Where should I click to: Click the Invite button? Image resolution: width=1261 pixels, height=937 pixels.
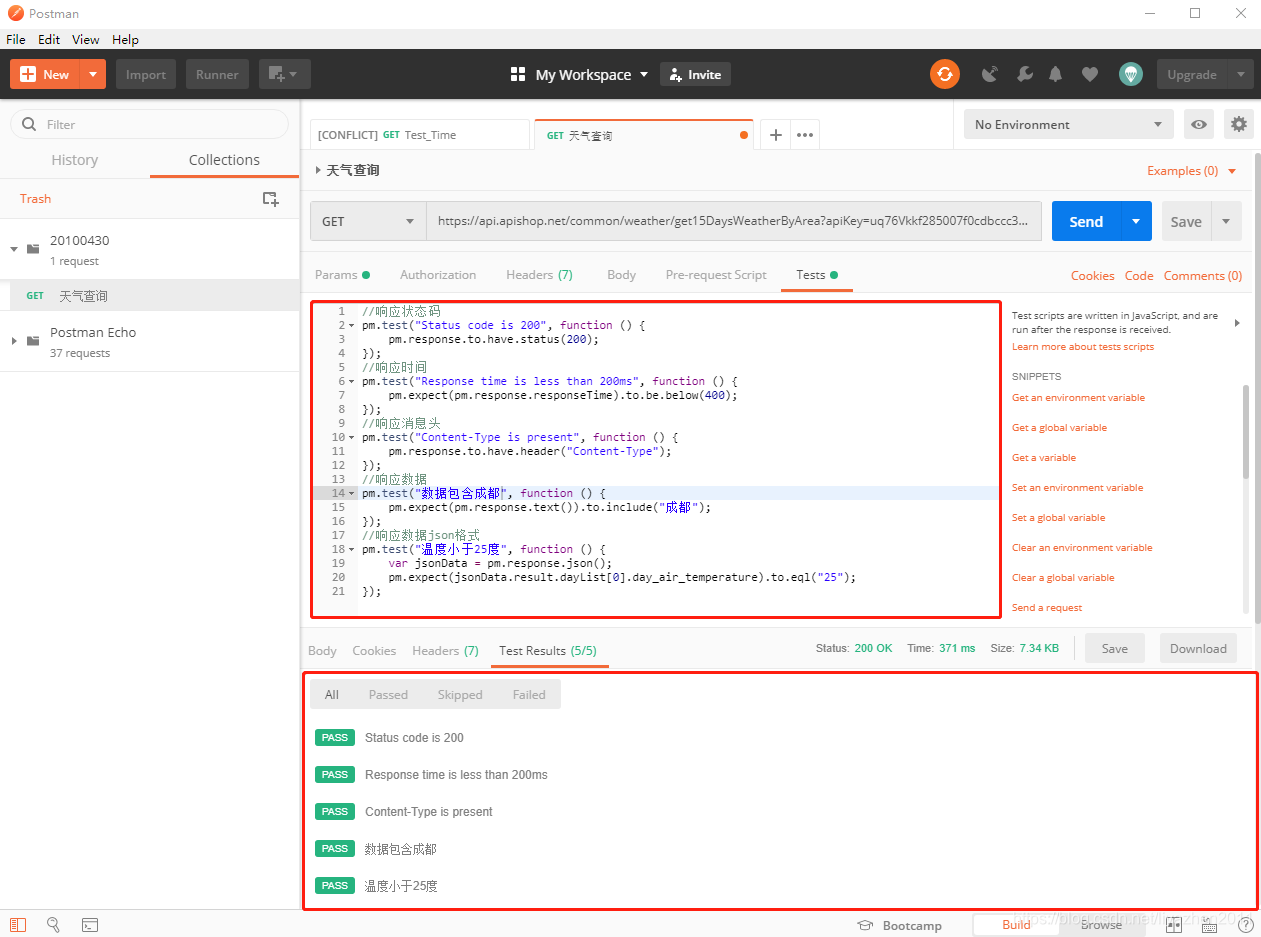click(x=695, y=74)
